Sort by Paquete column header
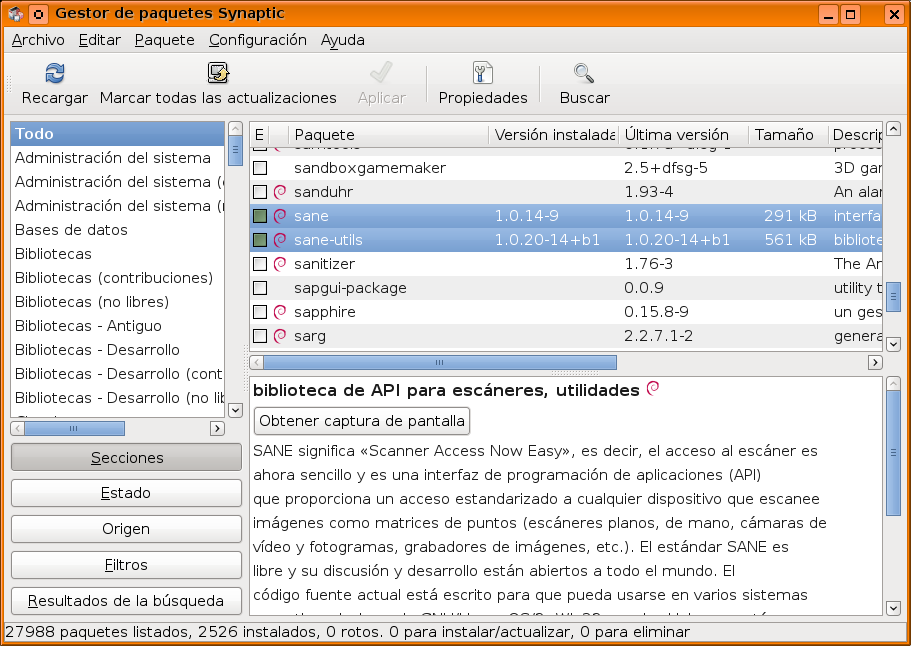This screenshot has width=911, height=646. 388,135
